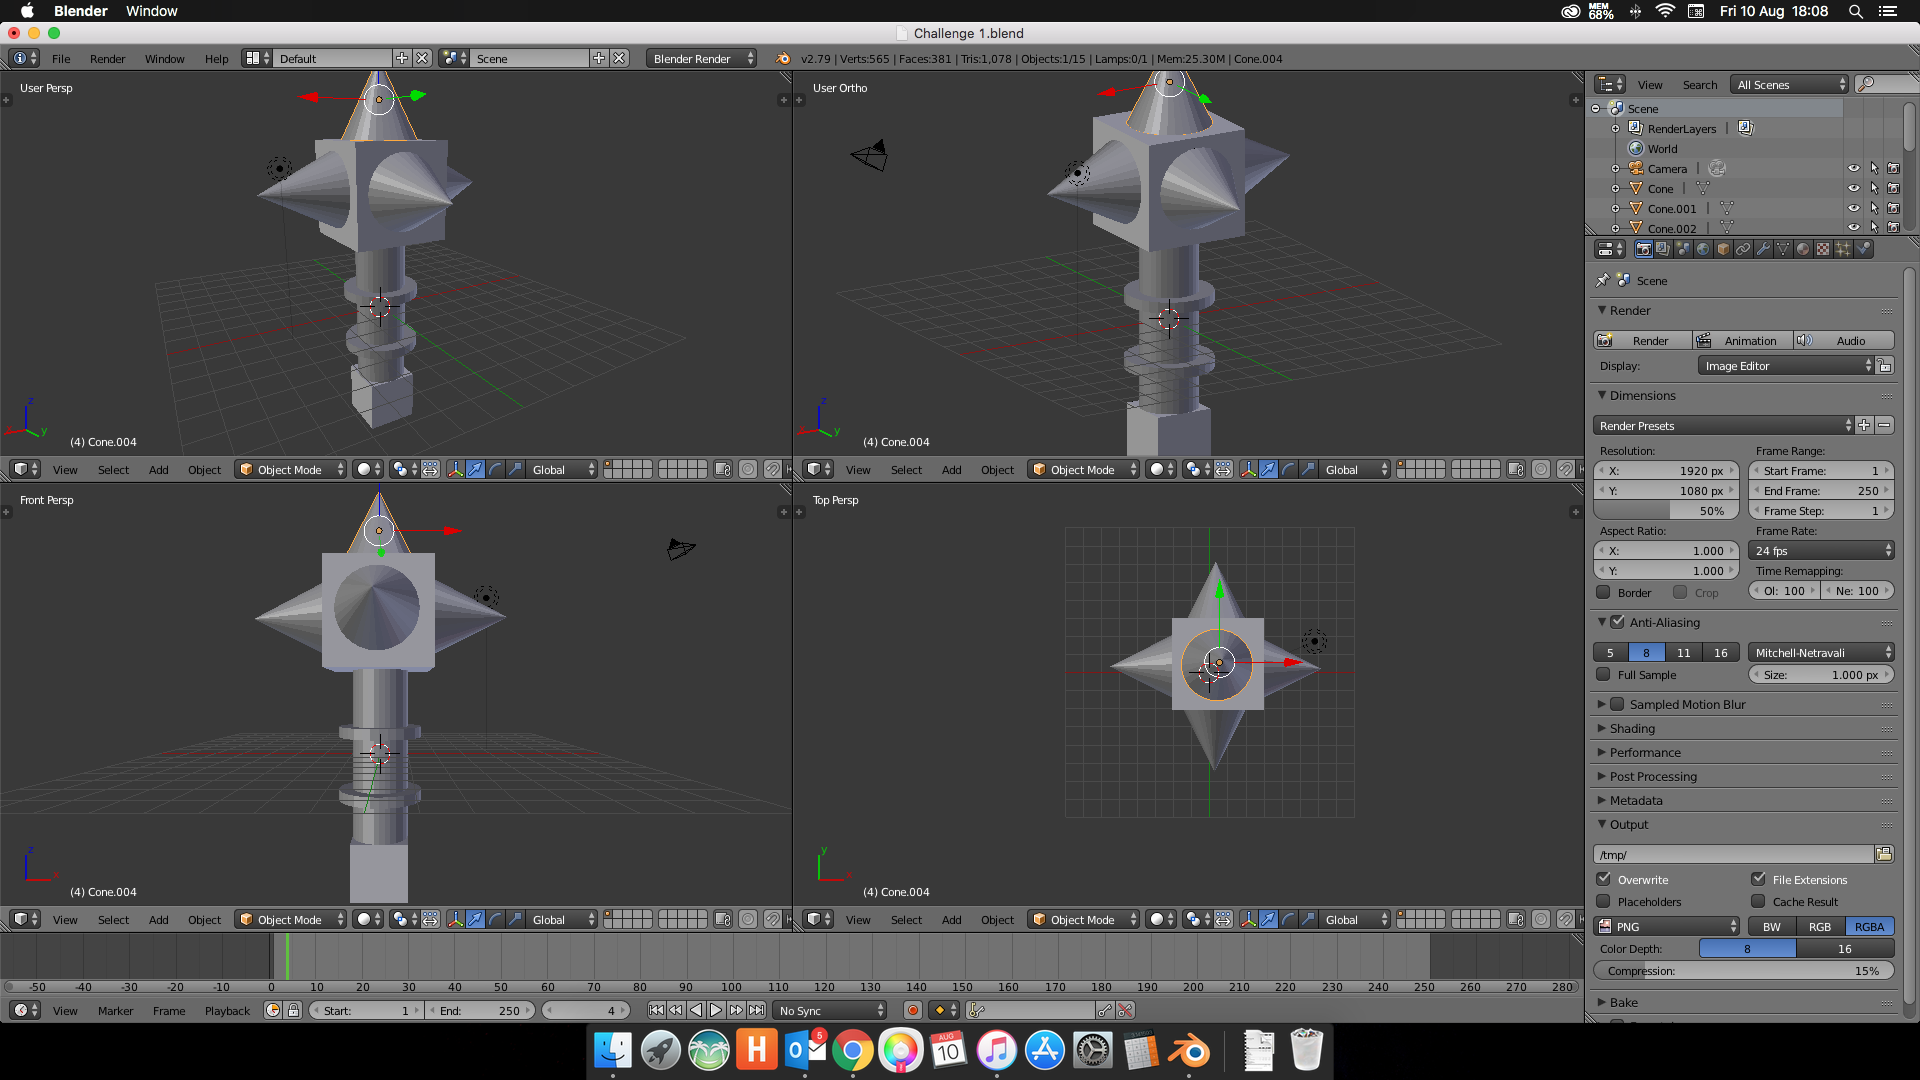Open the Texture properties tab
Screen dimensions: 1920x1080
1823,249
